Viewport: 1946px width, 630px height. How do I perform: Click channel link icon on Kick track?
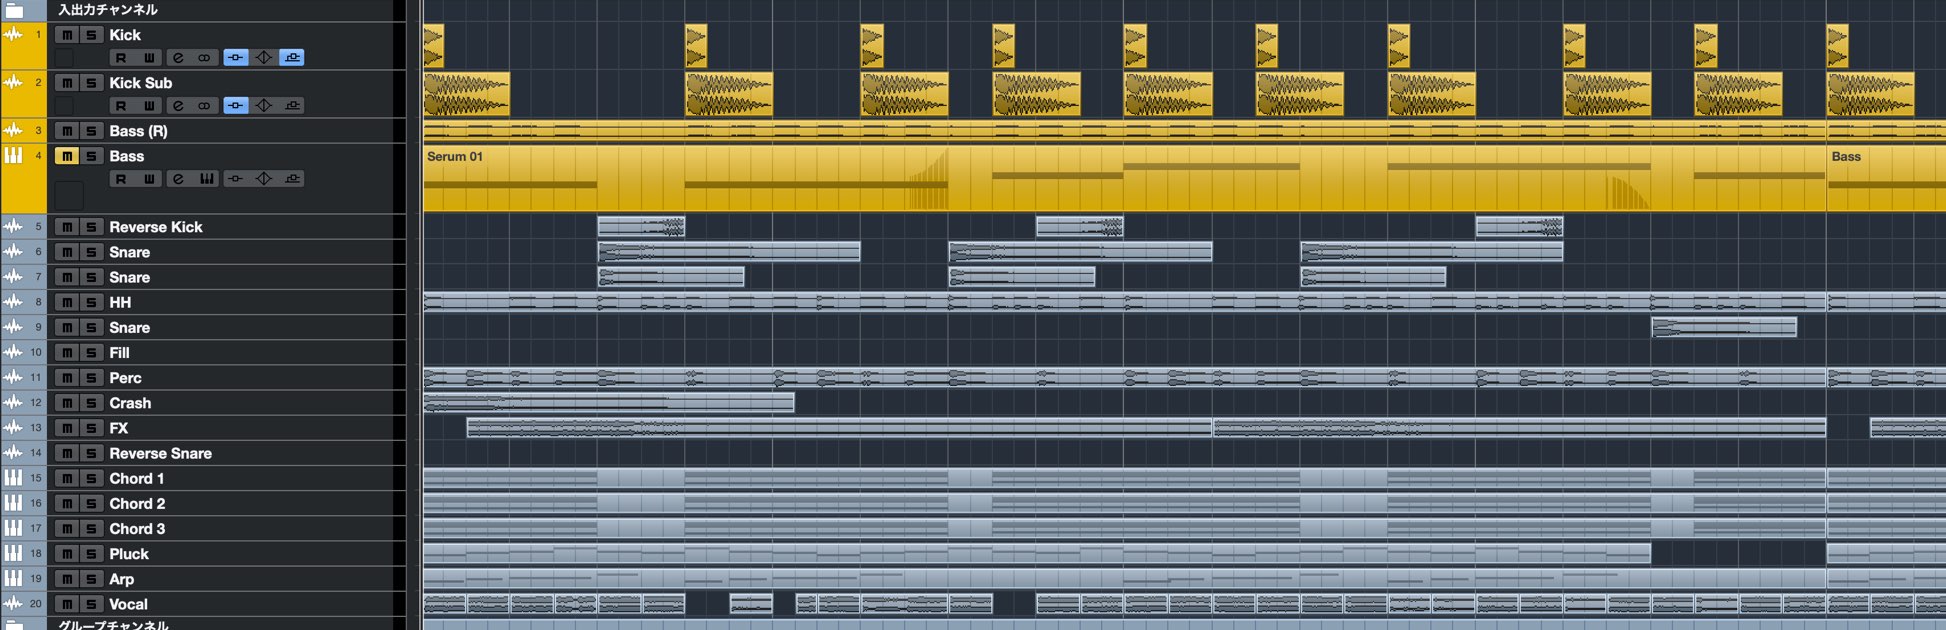204,58
